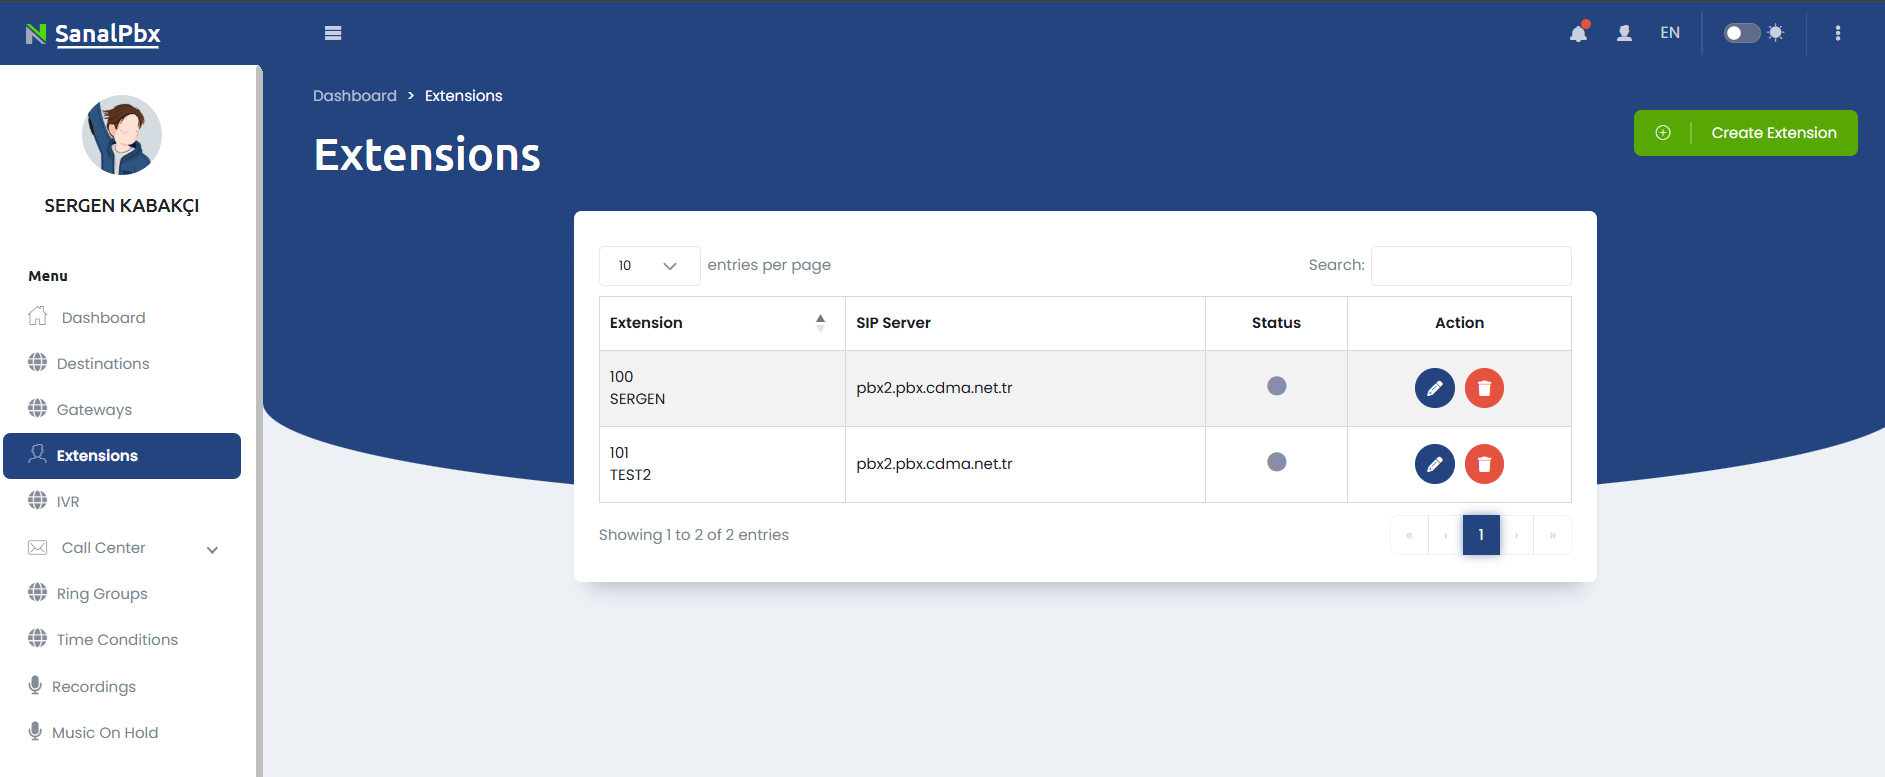1885x777 pixels.
Task: Delete extension 101 TEST2
Action: (x=1484, y=464)
